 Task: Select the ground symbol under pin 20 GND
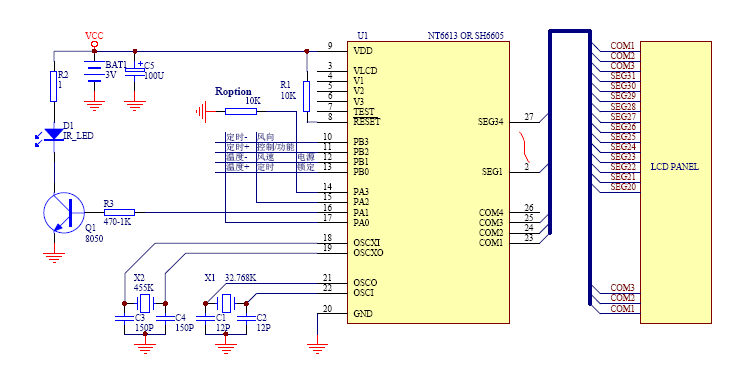(317, 347)
